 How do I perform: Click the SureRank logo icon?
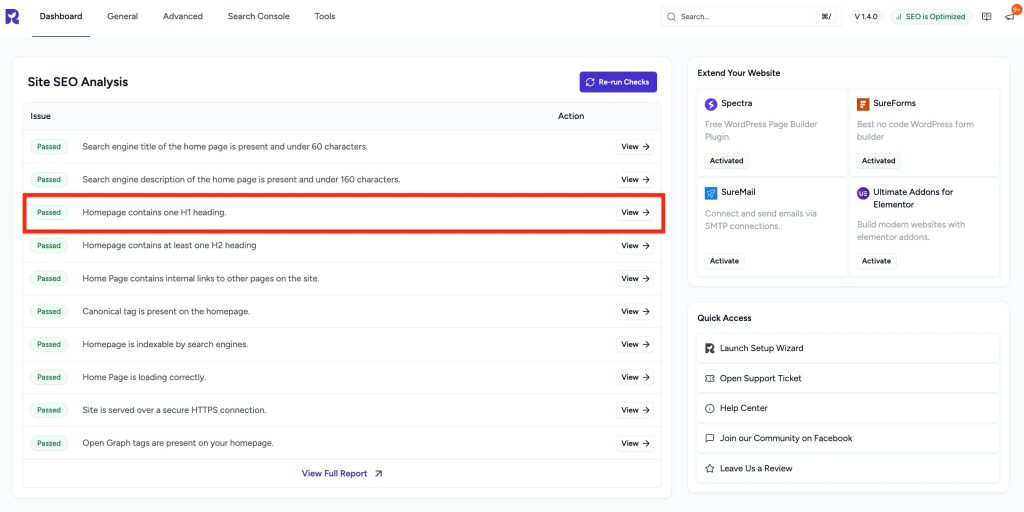[12, 17]
